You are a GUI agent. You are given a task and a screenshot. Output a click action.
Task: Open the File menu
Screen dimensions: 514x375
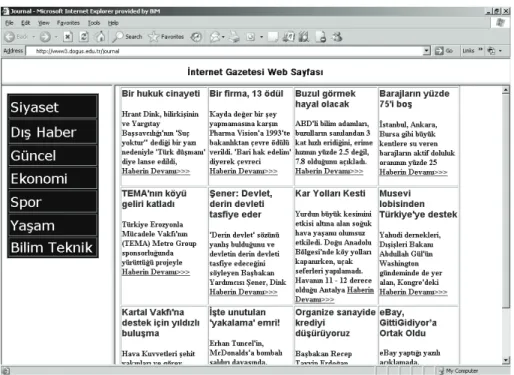pos(9,23)
